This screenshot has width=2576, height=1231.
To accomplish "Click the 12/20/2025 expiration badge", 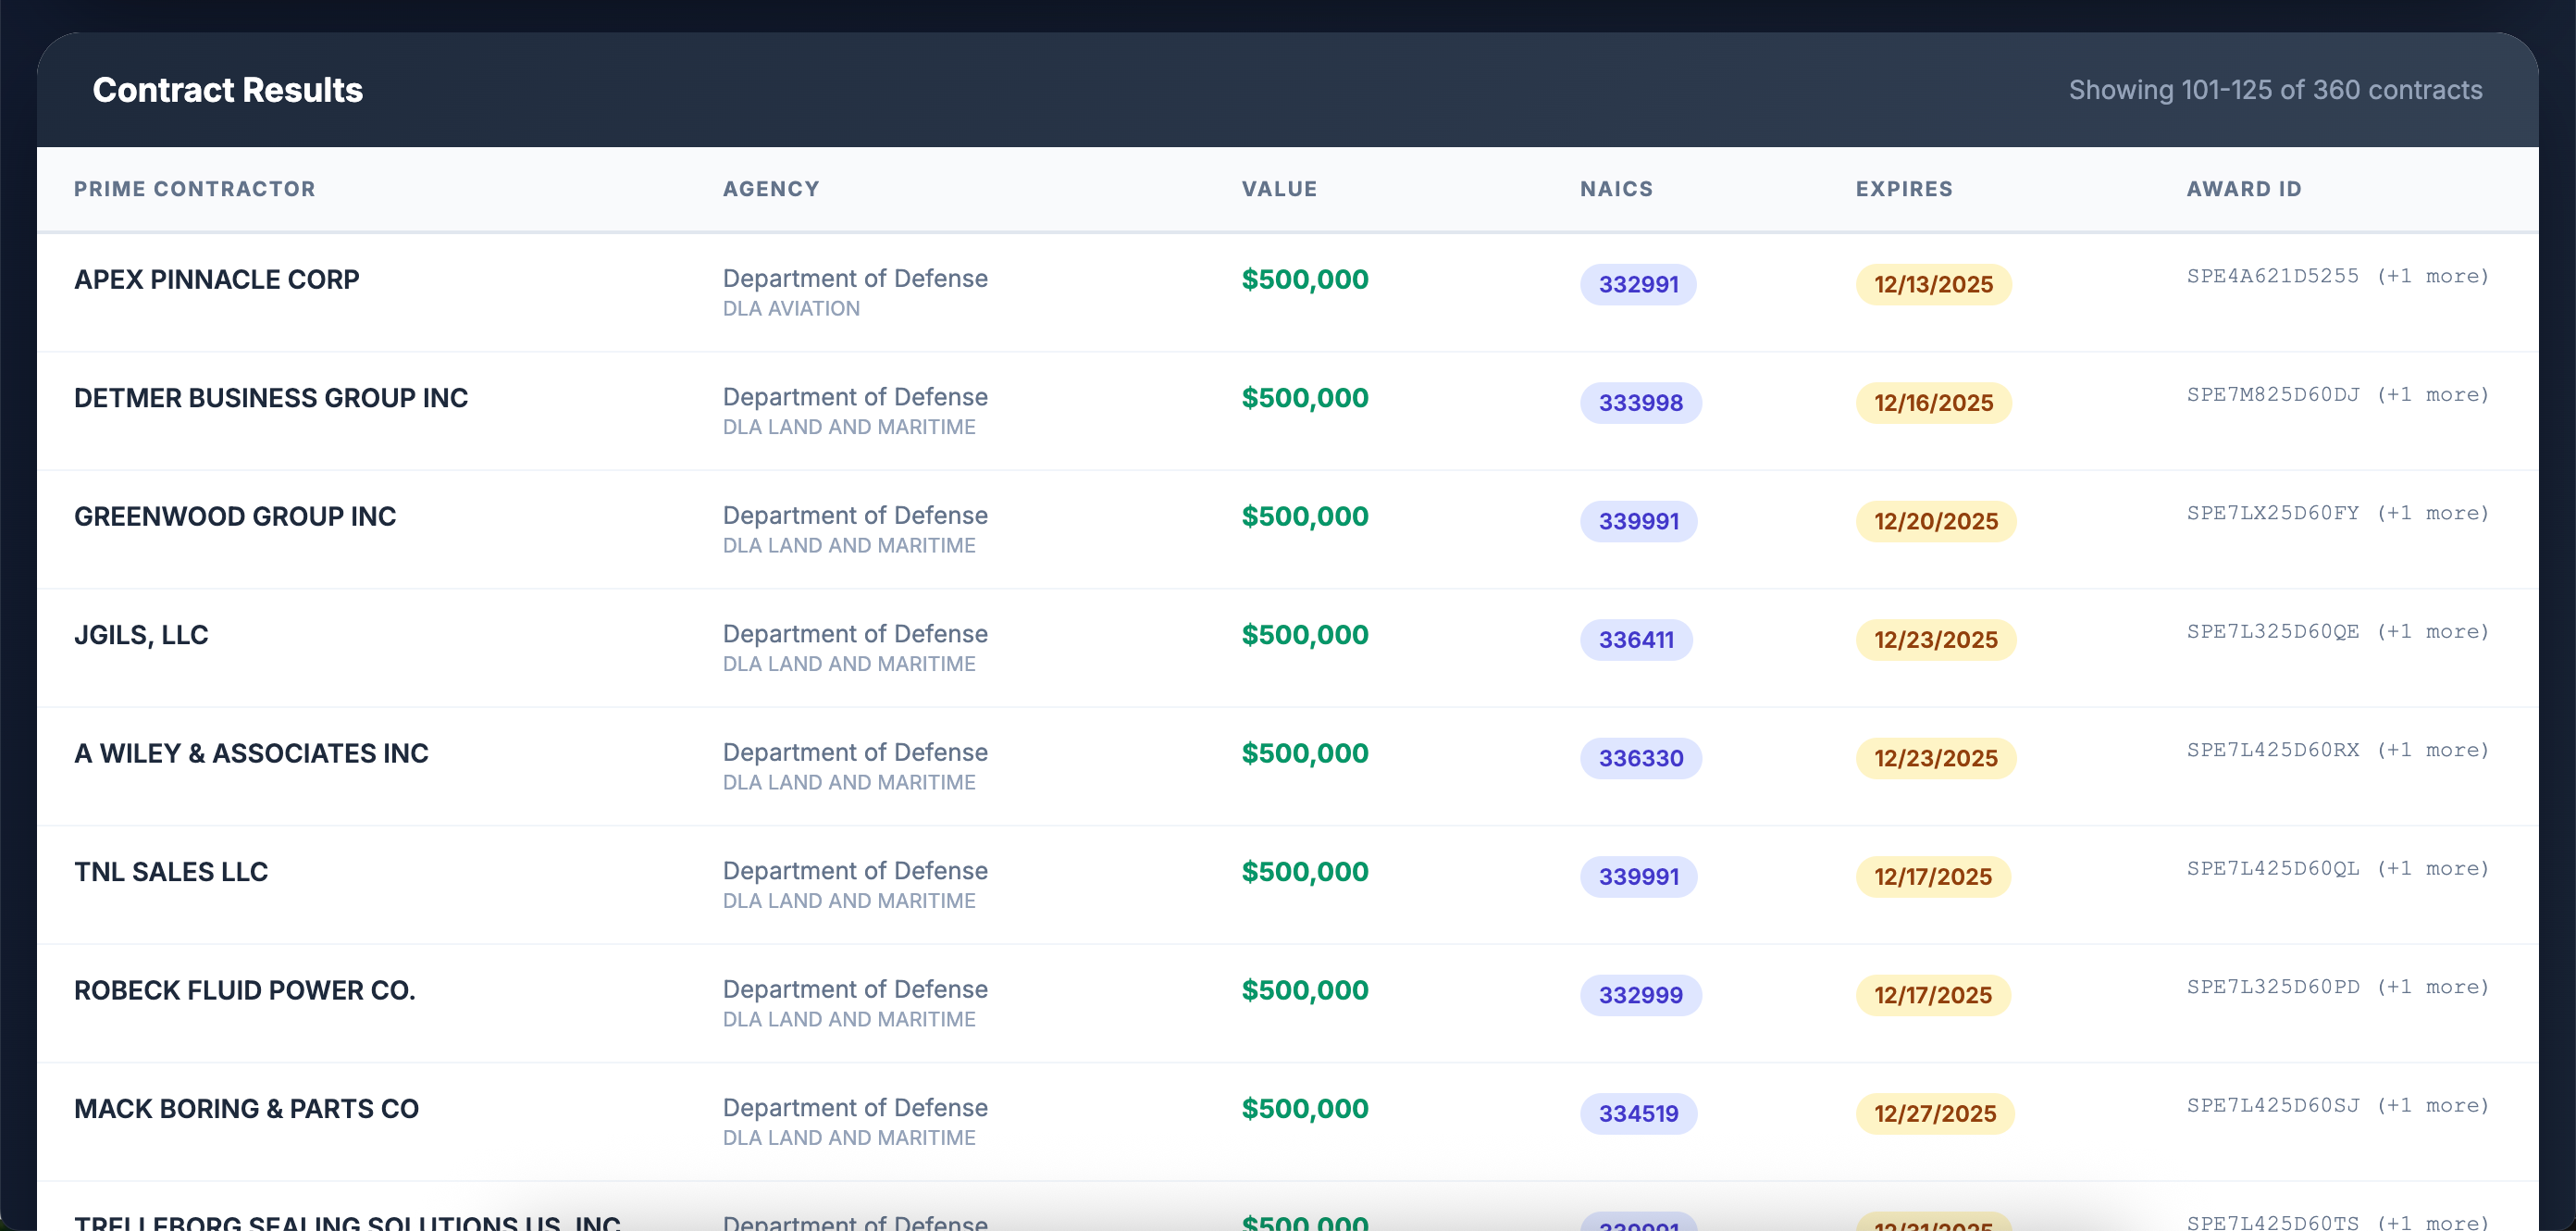I will [1935, 521].
